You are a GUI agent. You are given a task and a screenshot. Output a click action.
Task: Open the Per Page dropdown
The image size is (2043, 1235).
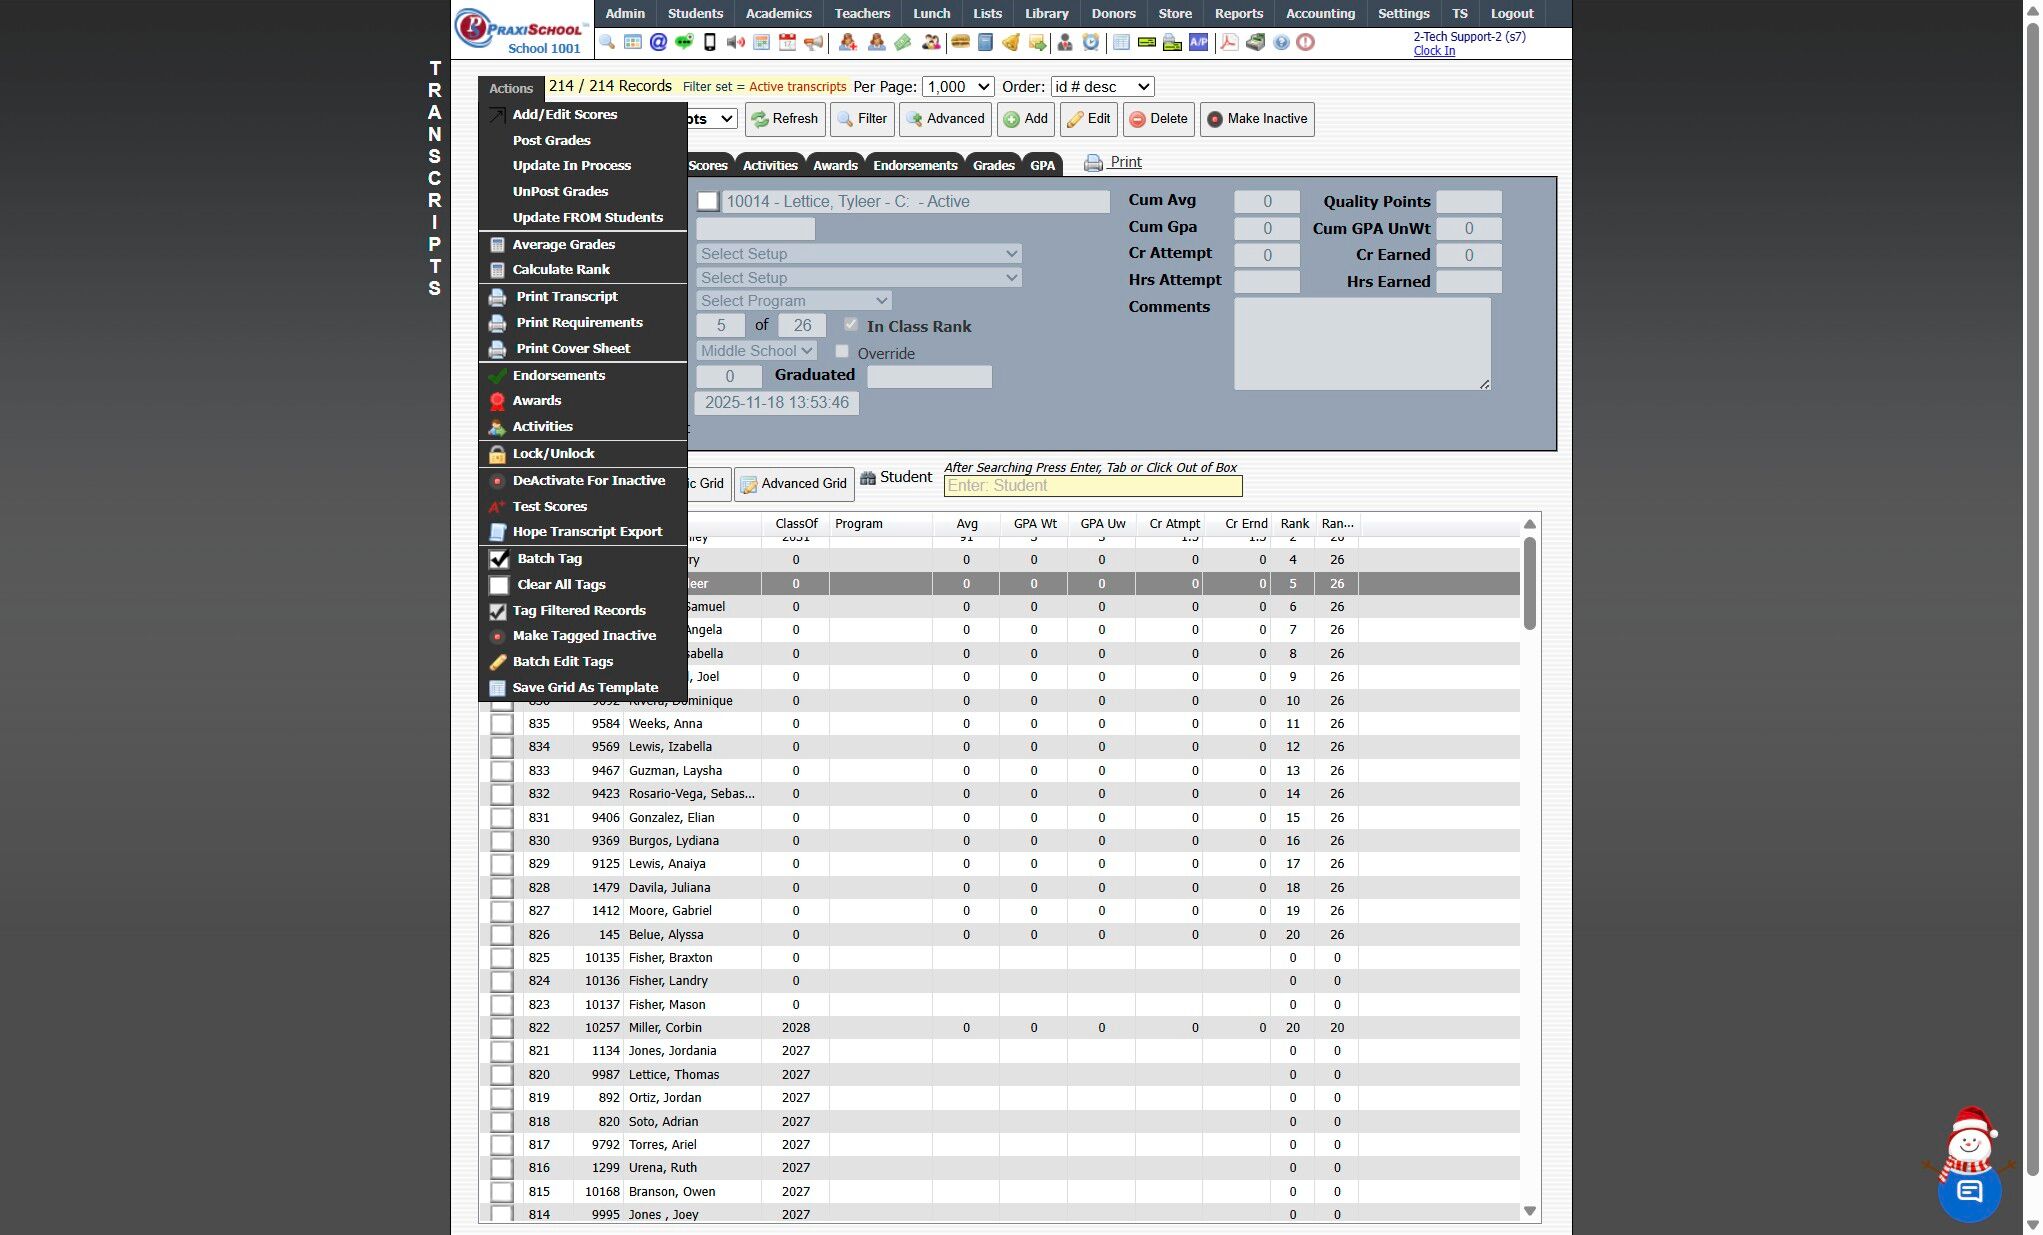pyautogui.click(x=957, y=87)
